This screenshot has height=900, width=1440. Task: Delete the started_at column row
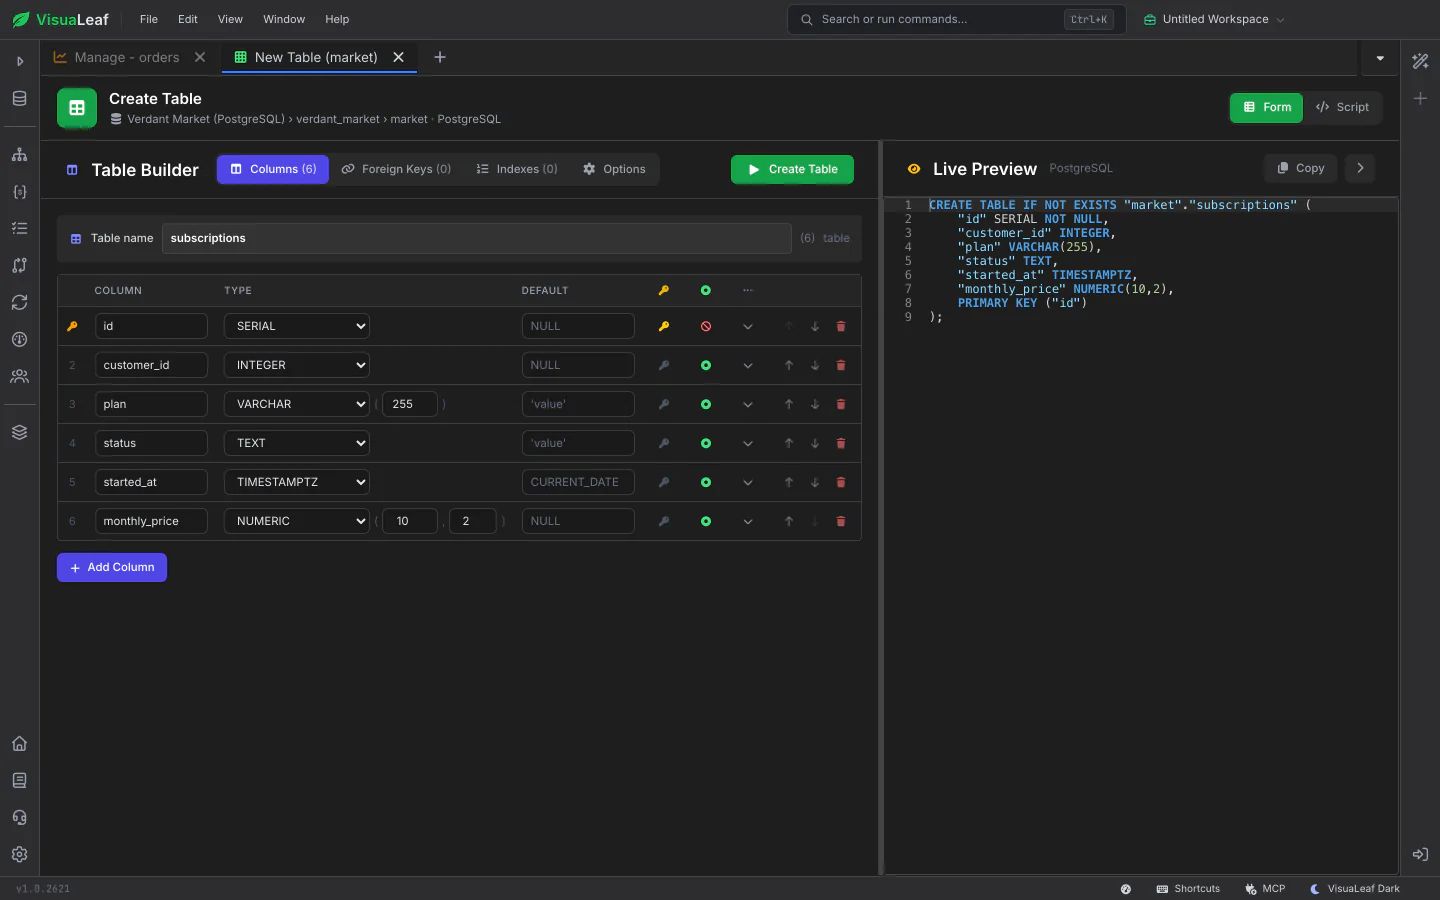[x=841, y=482]
